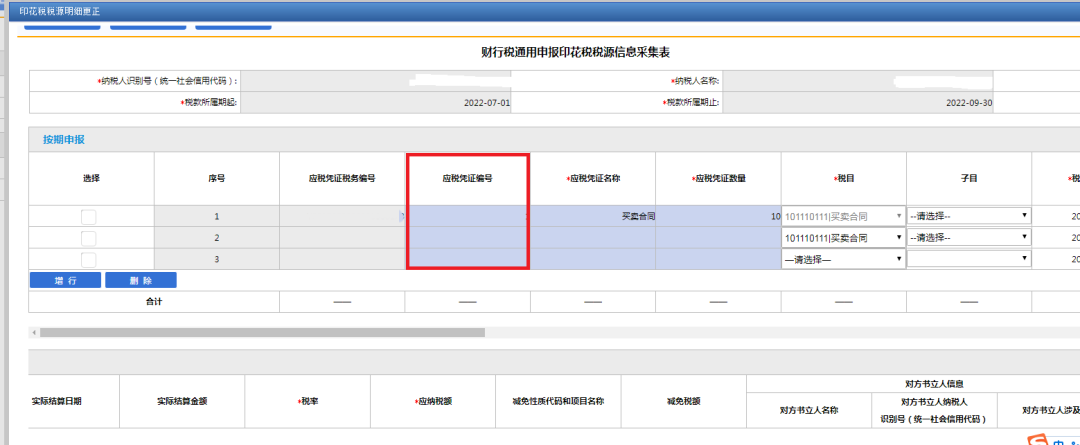Viewport: 1080px width, 445px height.
Task: Click the 应税凭证编号 column header
Action: (x=468, y=178)
